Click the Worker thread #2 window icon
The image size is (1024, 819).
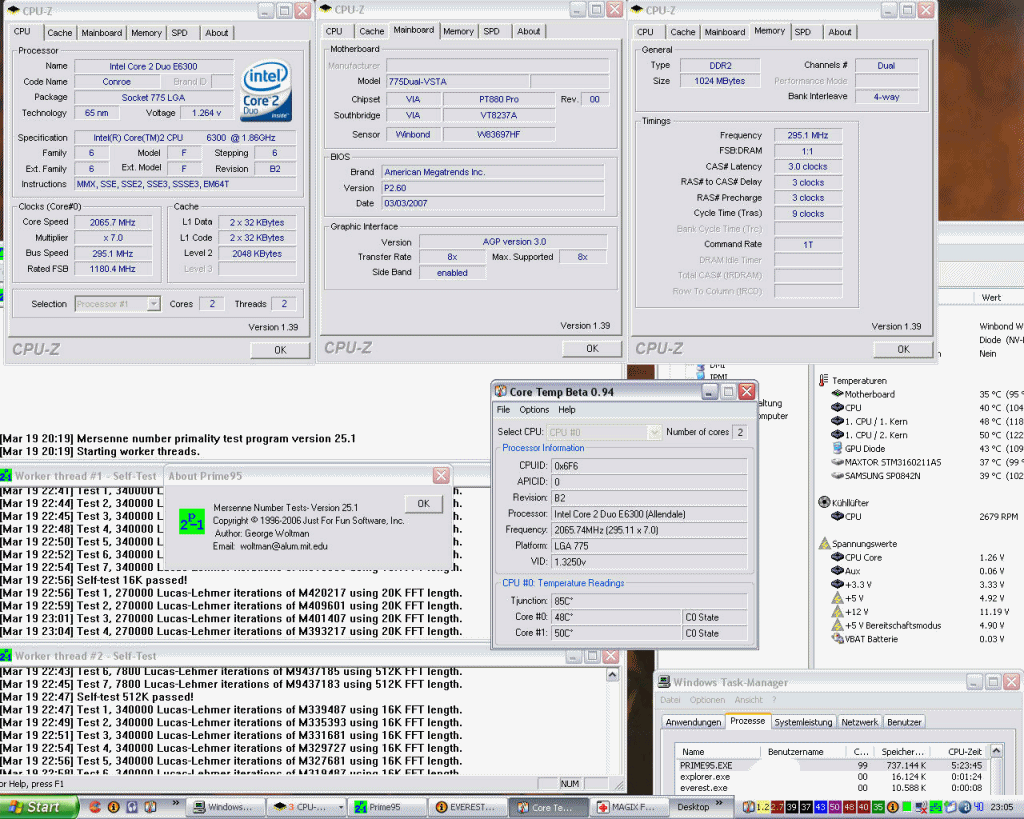(6, 655)
